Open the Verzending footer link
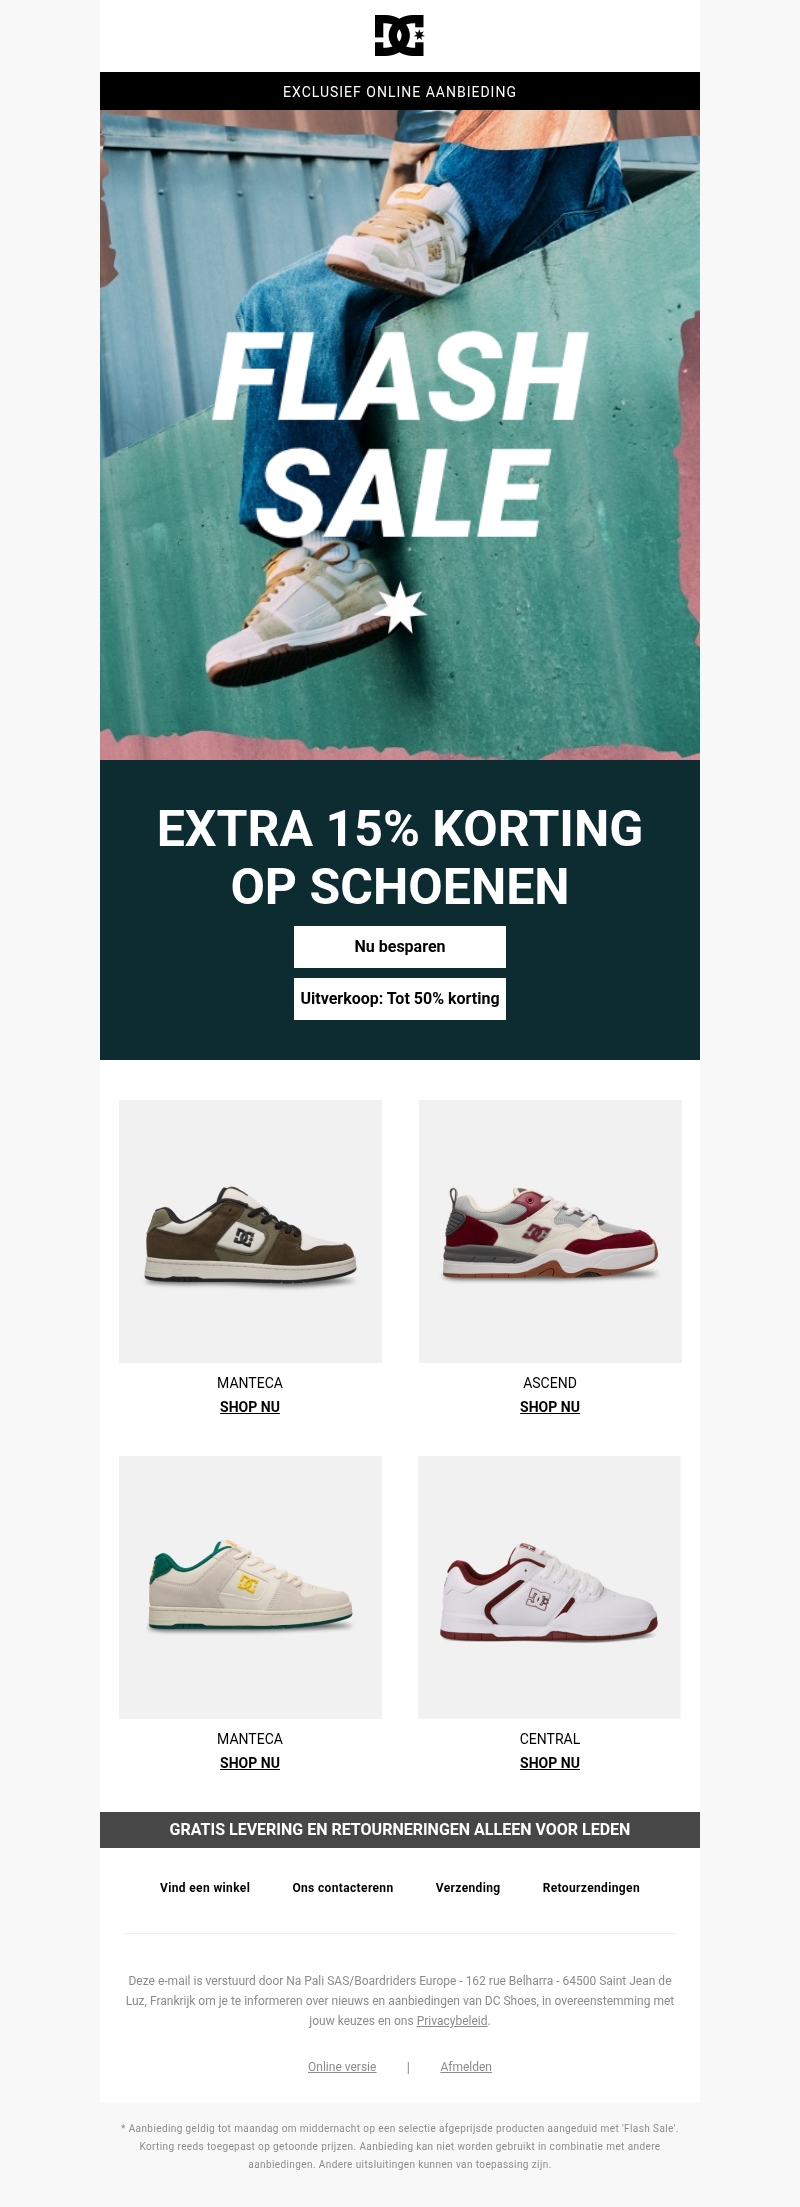 pyautogui.click(x=468, y=1888)
